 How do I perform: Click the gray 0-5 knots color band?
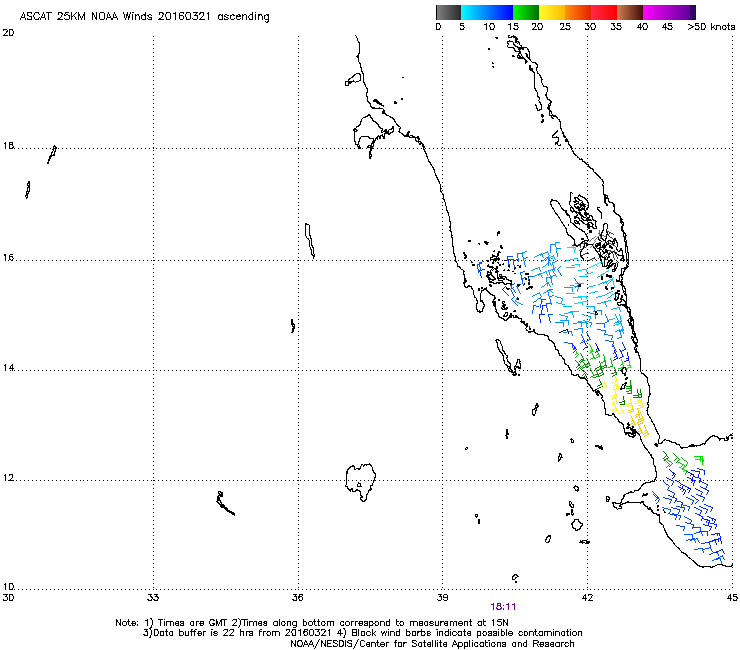click(448, 12)
